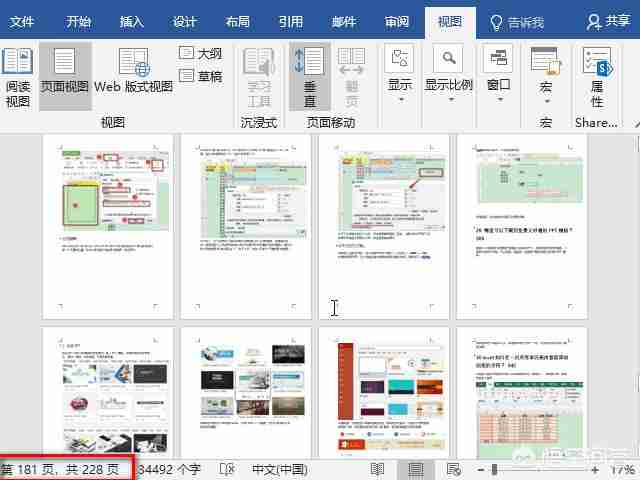Click the proofing check icon in status bar
This screenshot has height=480, width=640.
pyautogui.click(x=227, y=469)
